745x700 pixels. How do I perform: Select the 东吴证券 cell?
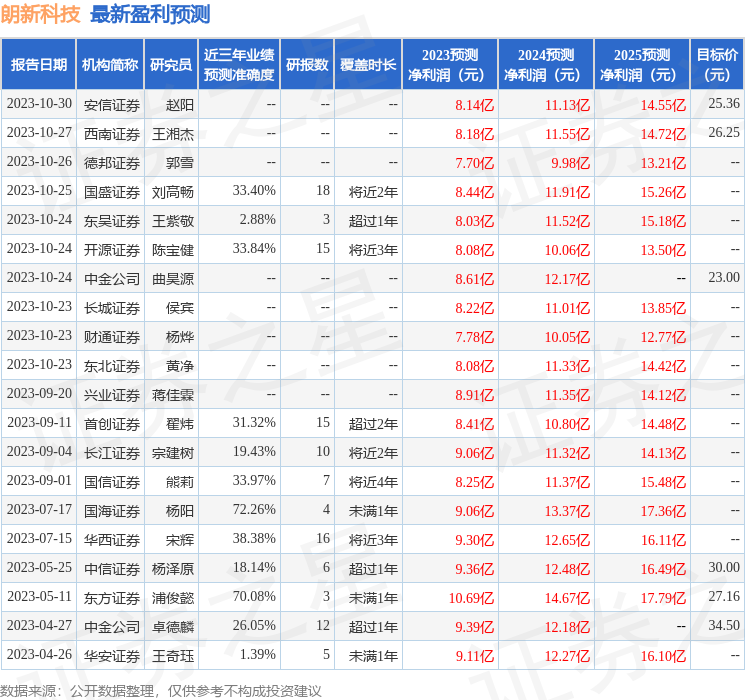point(112,221)
